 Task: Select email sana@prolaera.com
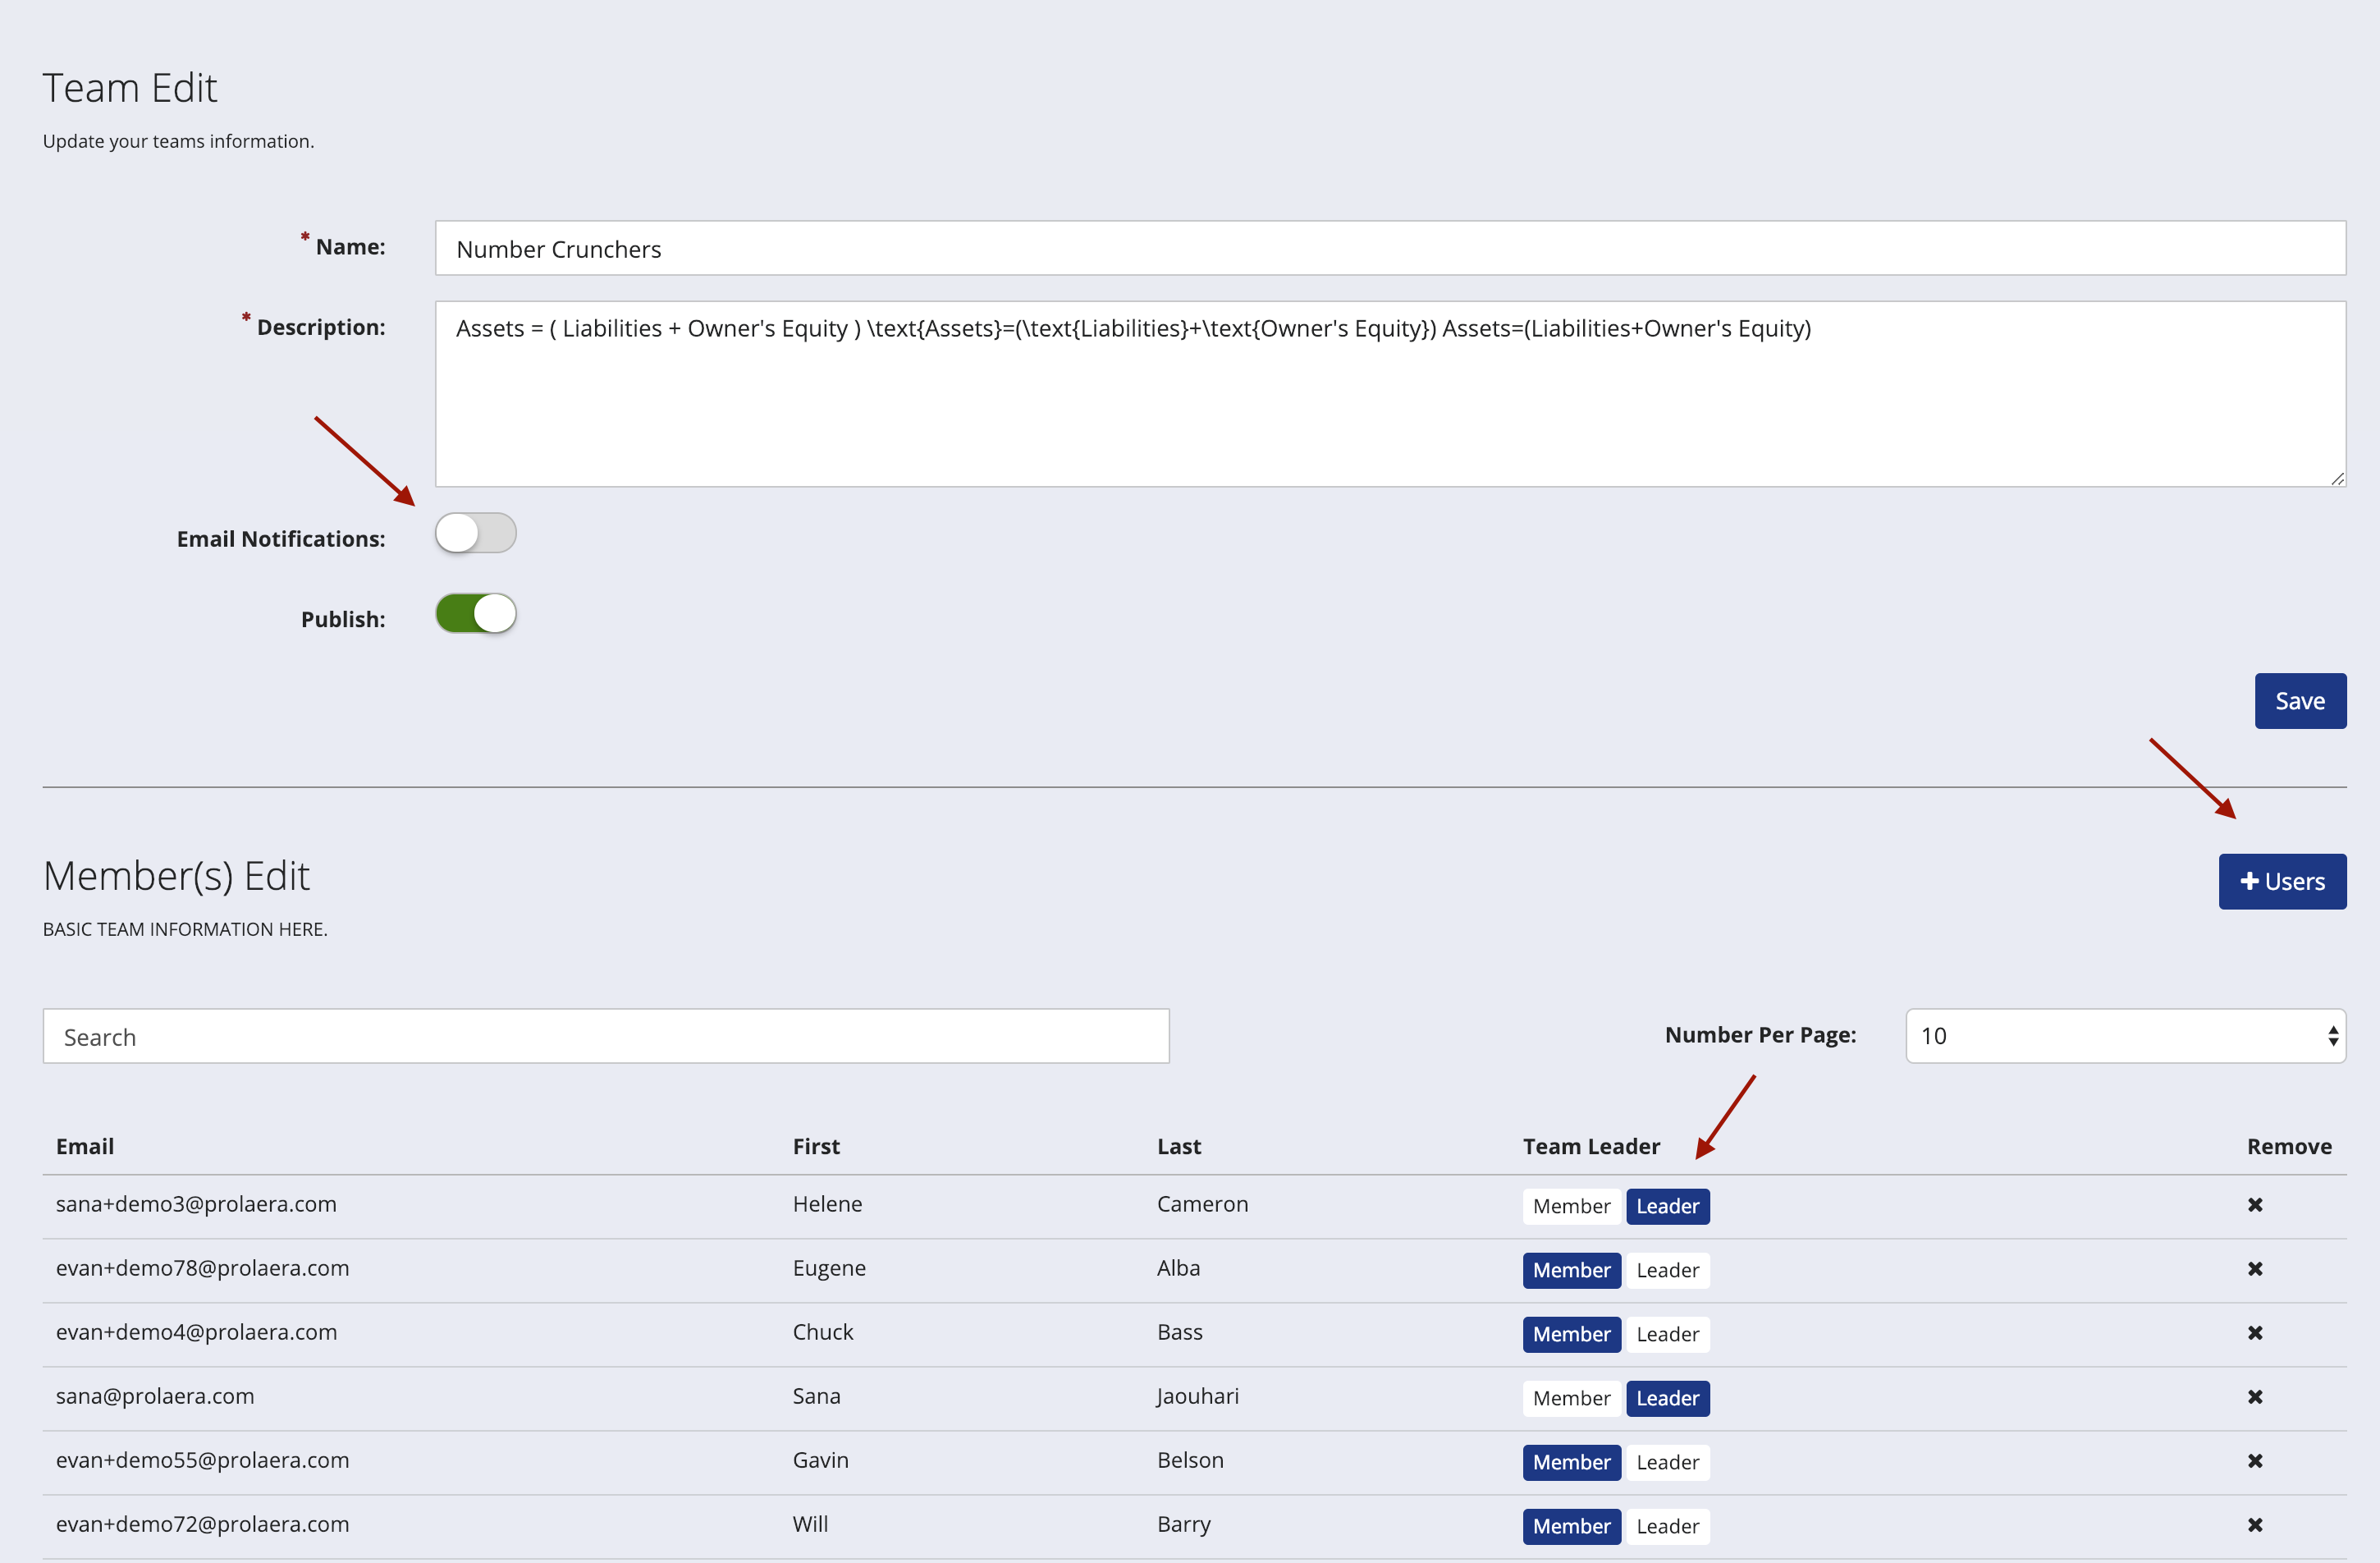pyautogui.click(x=155, y=1396)
